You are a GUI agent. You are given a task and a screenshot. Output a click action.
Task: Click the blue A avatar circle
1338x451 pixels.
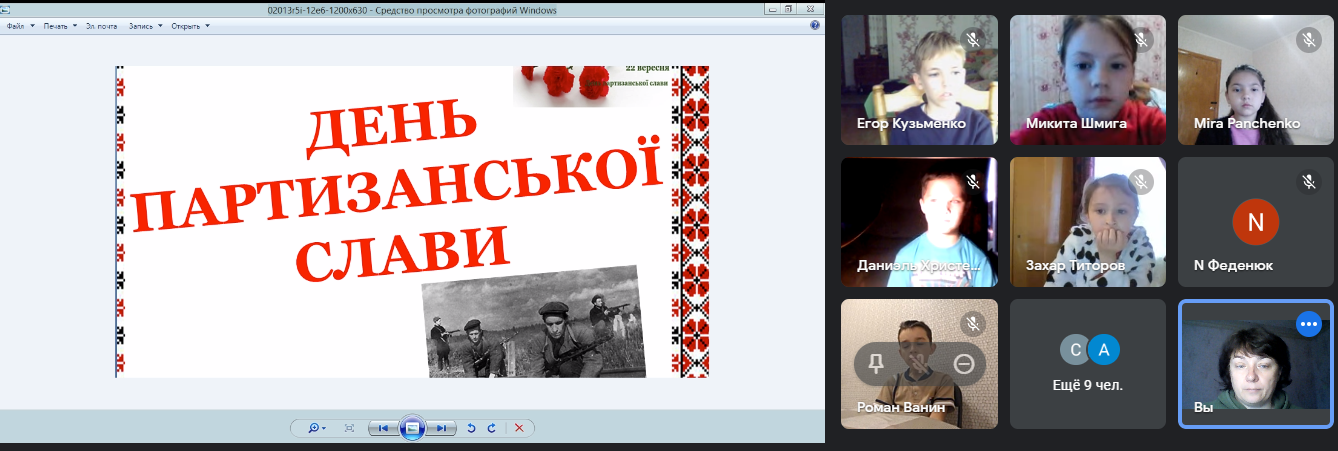[x=1103, y=349]
